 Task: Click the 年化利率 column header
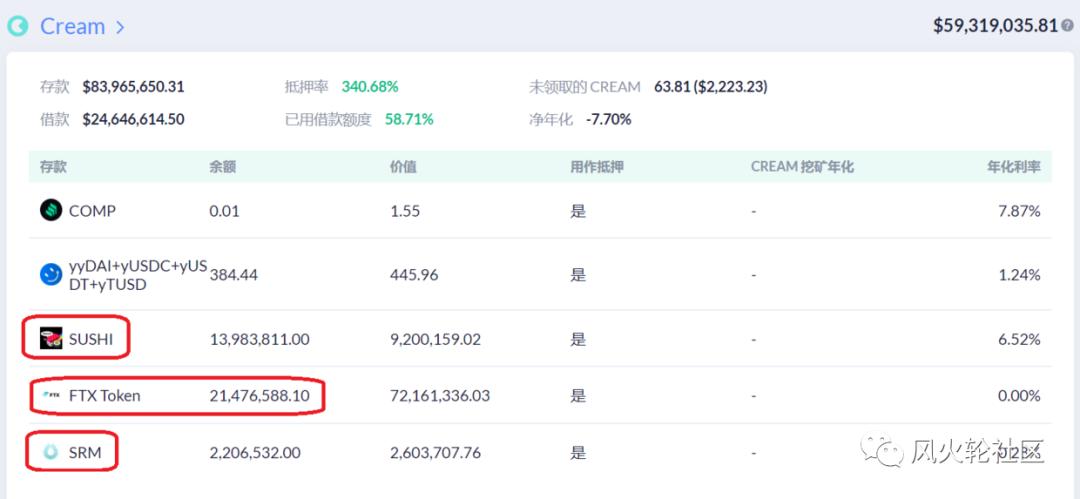click(x=1014, y=167)
